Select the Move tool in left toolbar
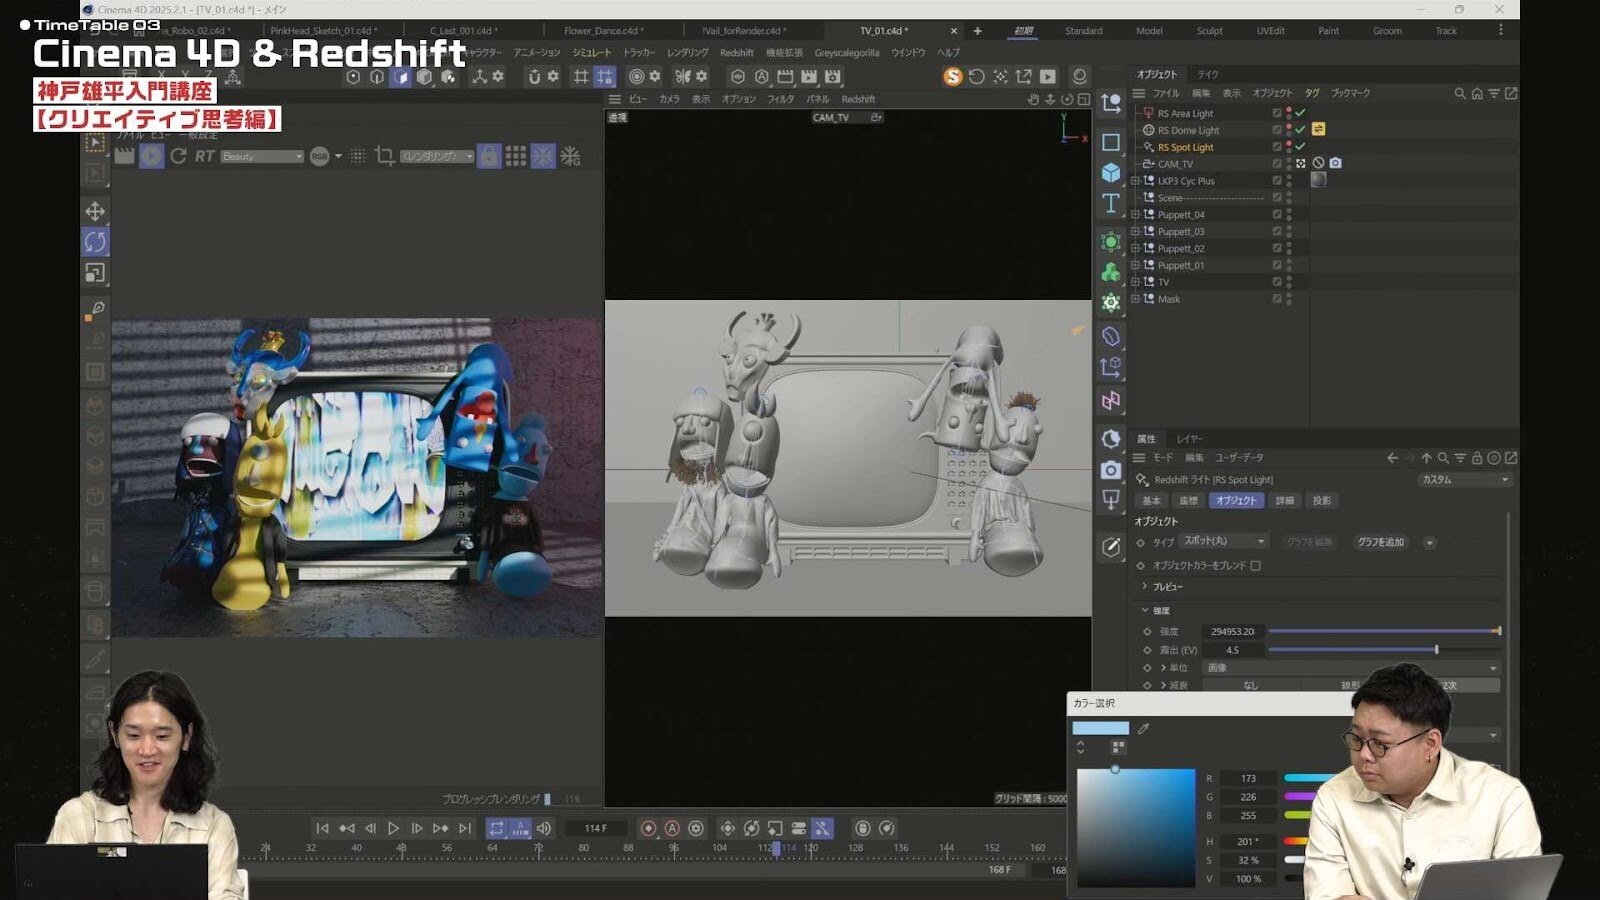The width and height of the screenshot is (1600, 900). [x=95, y=211]
